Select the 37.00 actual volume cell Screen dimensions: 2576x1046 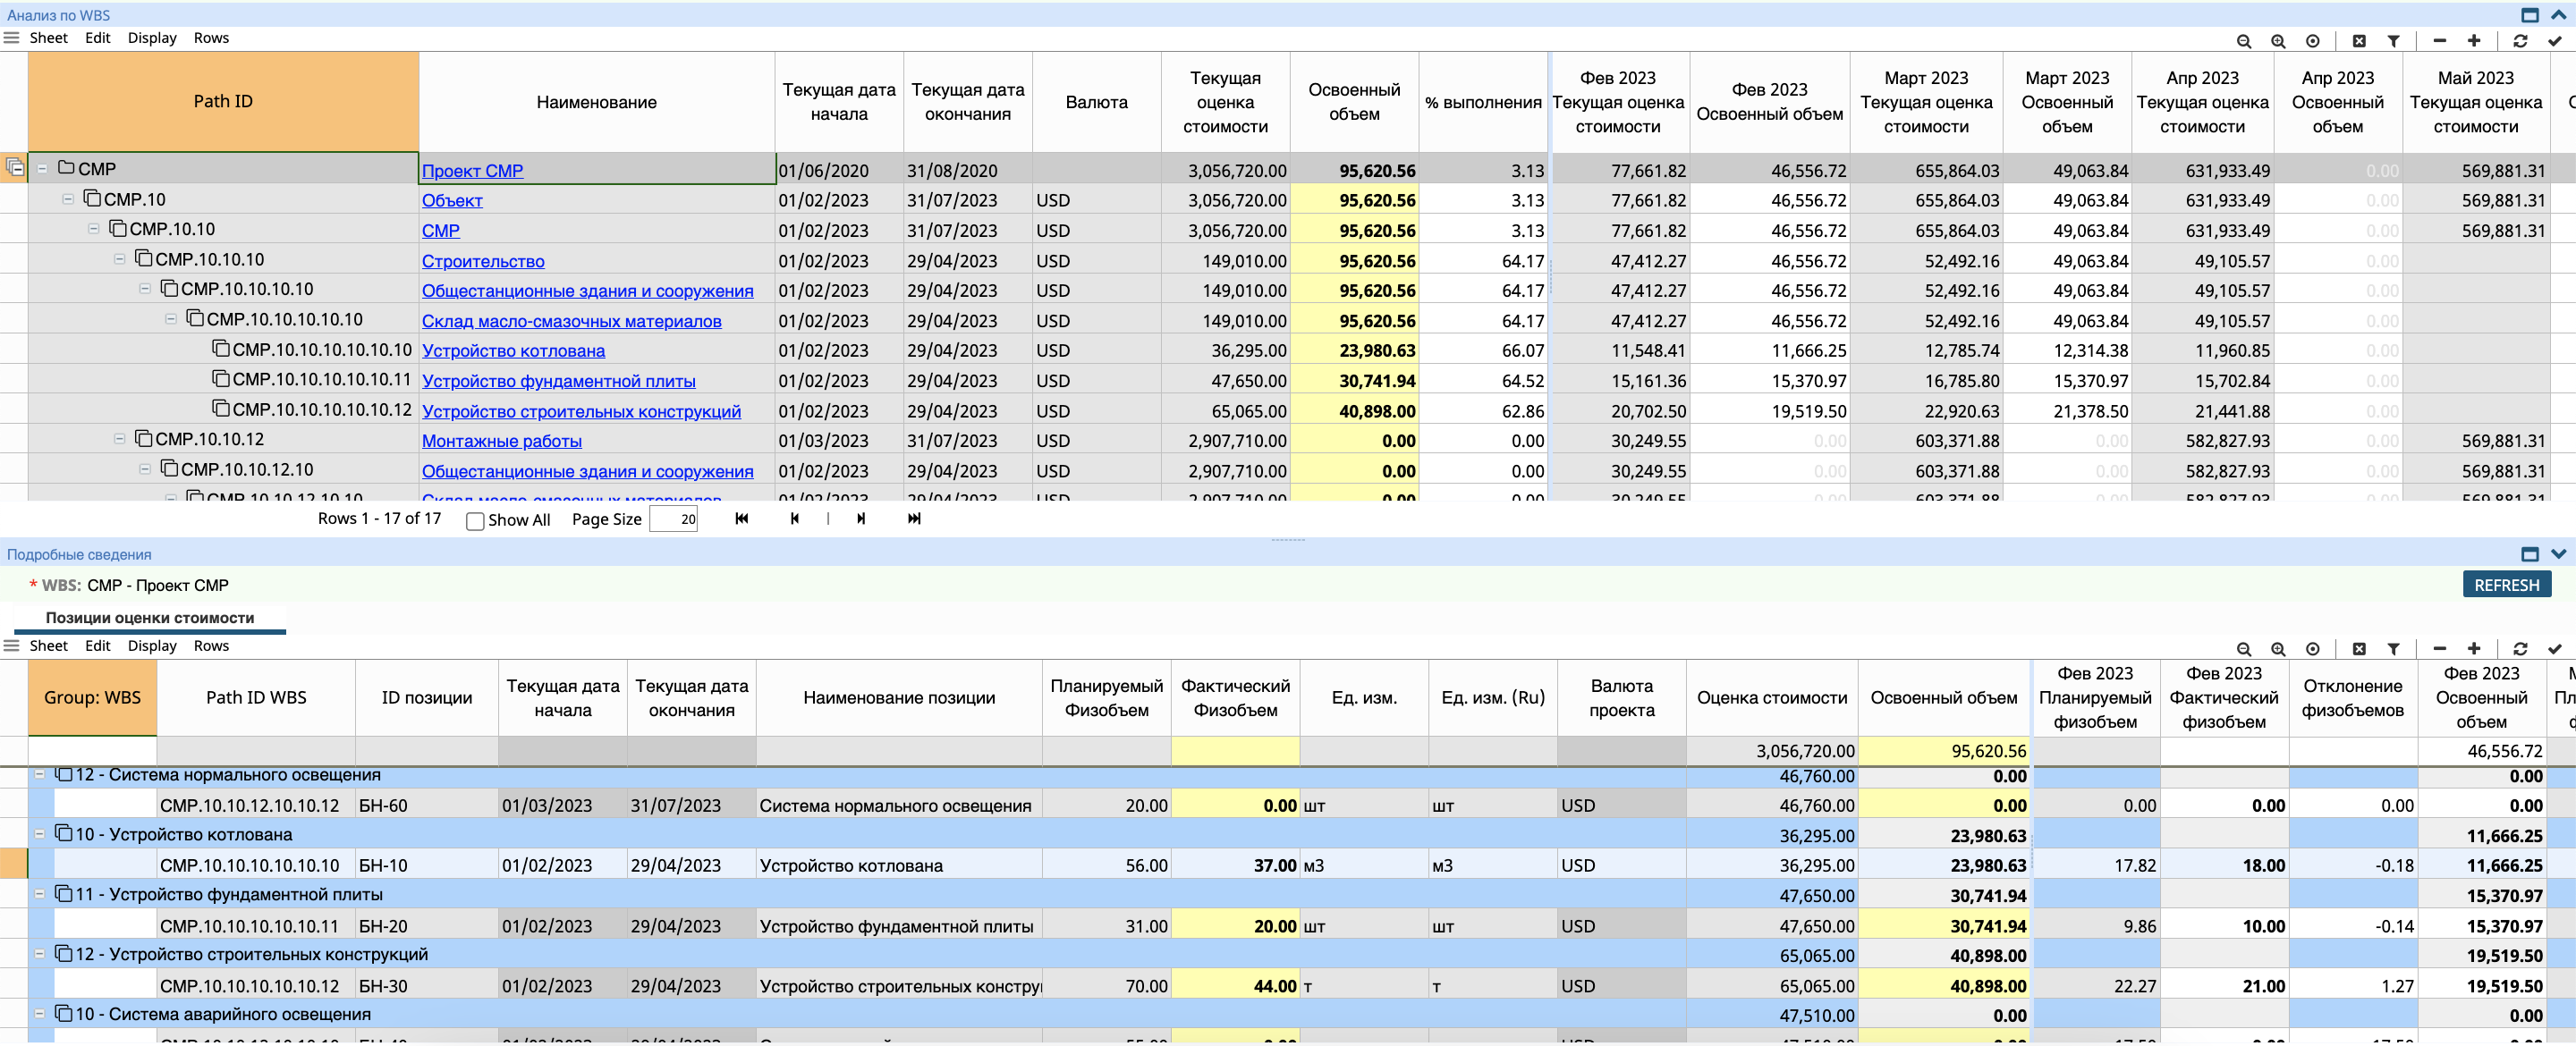pyautogui.click(x=1235, y=866)
